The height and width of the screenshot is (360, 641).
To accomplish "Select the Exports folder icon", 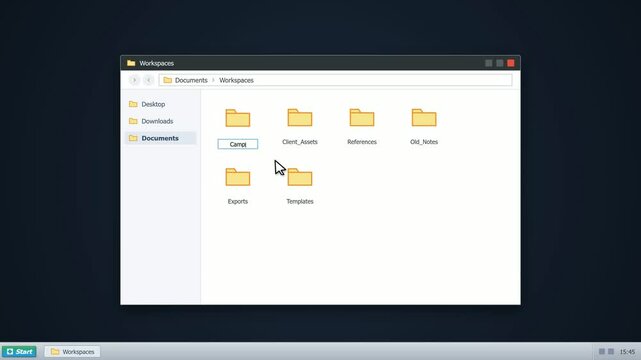I will pyautogui.click(x=238, y=177).
